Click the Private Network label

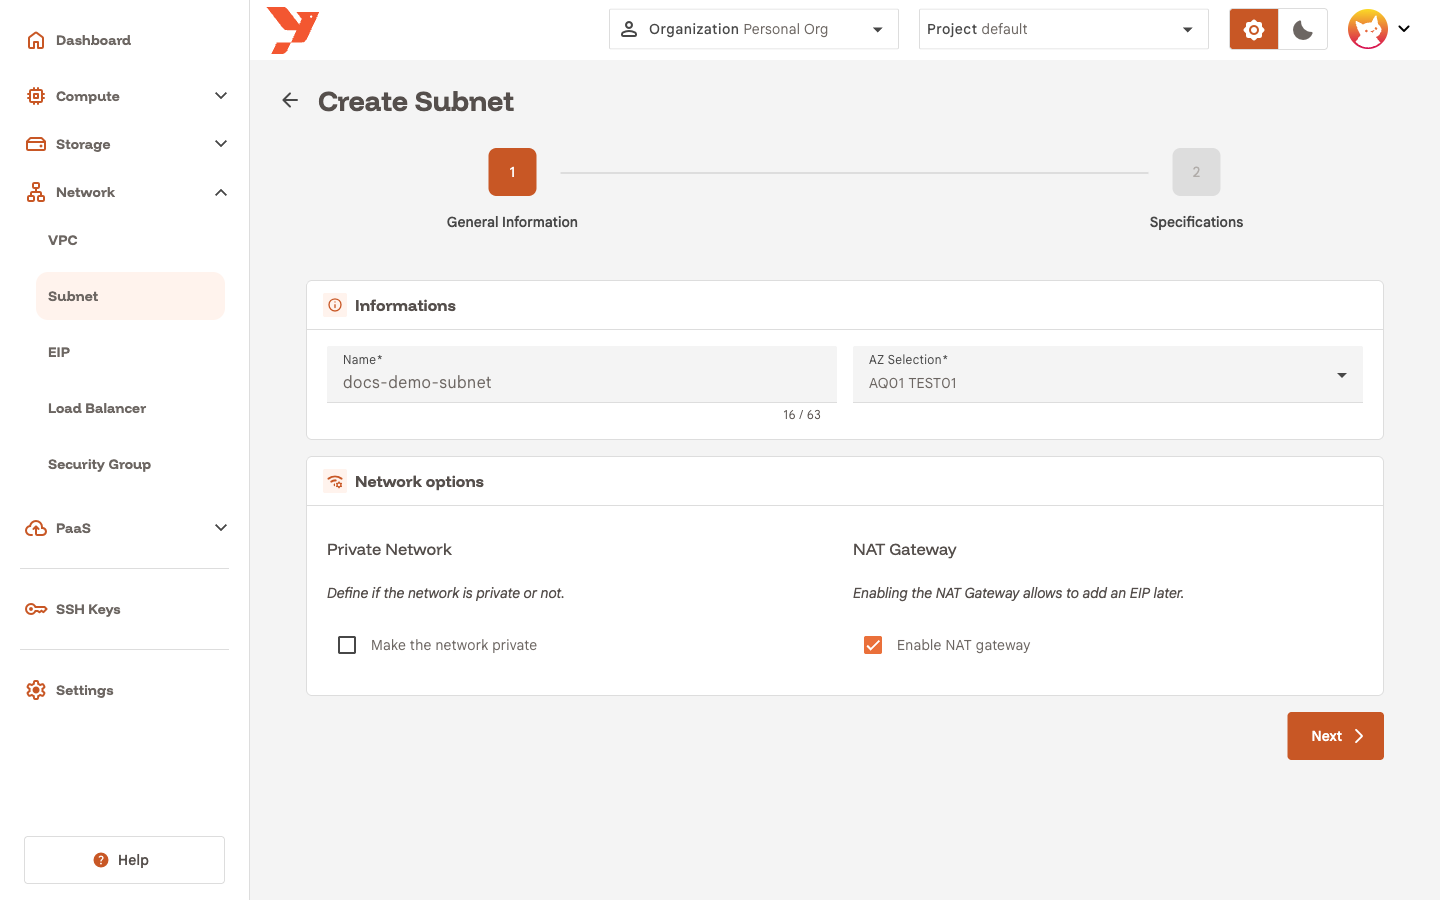(x=389, y=549)
